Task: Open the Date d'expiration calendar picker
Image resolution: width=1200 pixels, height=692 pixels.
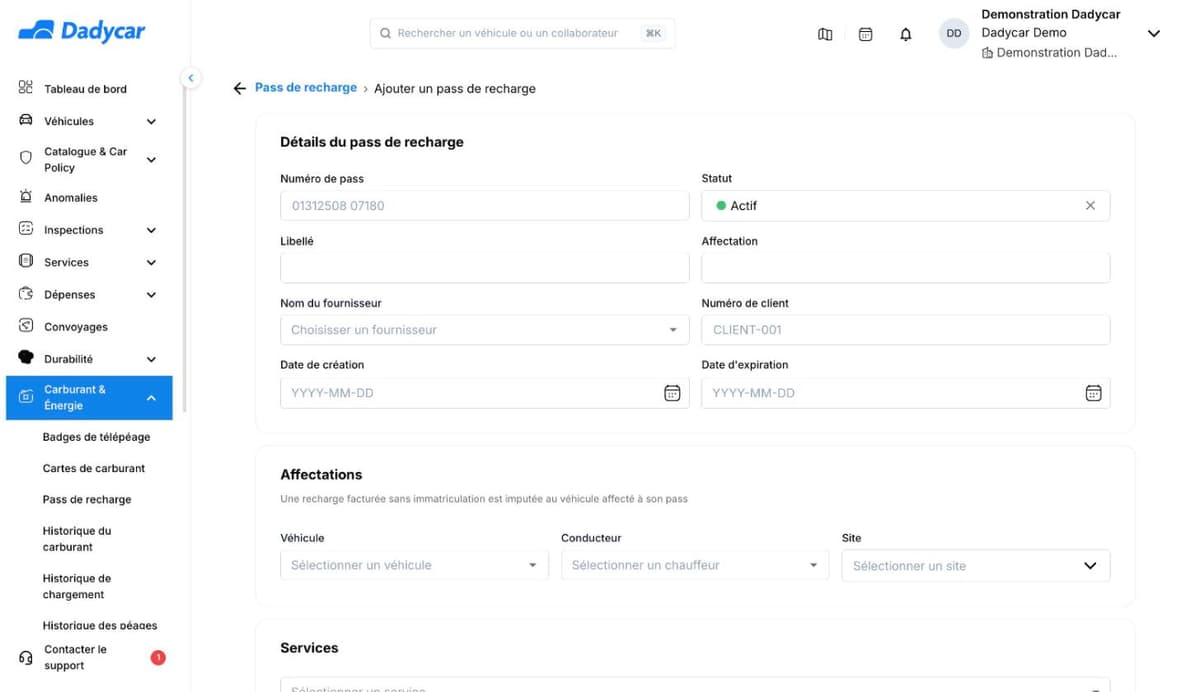Action: (1093, 393)
